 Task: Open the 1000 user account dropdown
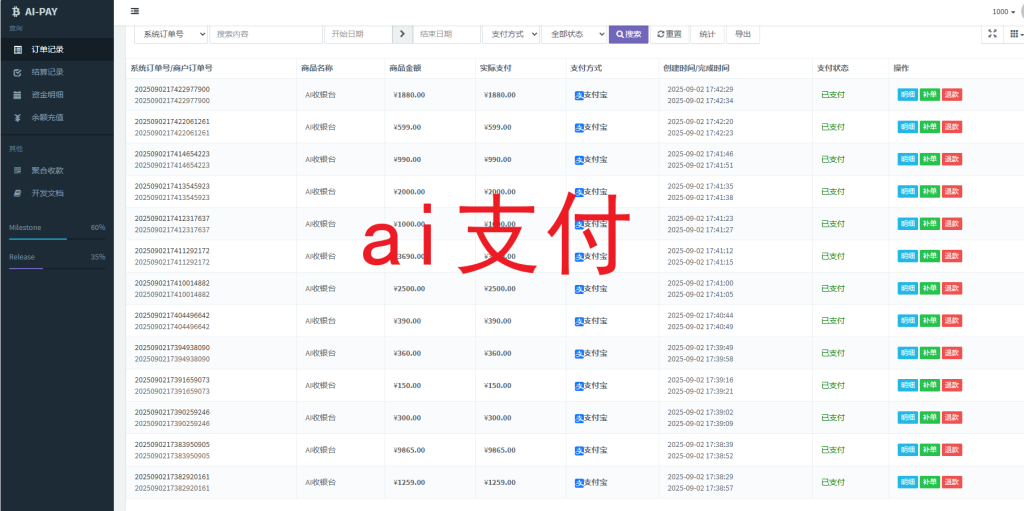pyautogui.click(x=1003, y=12)
